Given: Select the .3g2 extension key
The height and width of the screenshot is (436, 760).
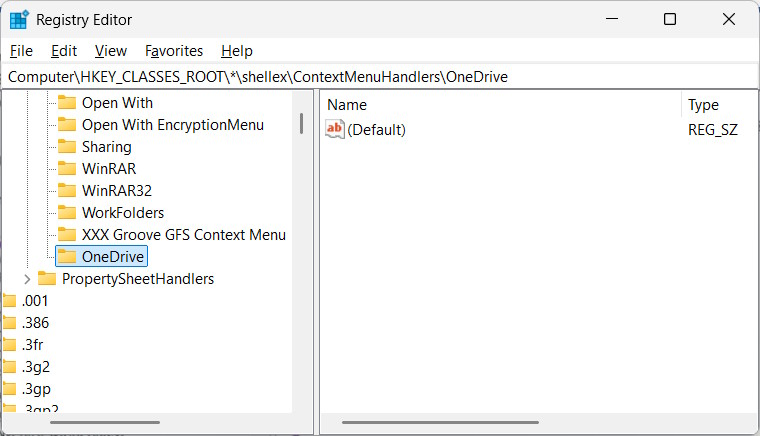Looking at the screenshot, I should click(x=36, y=367).
